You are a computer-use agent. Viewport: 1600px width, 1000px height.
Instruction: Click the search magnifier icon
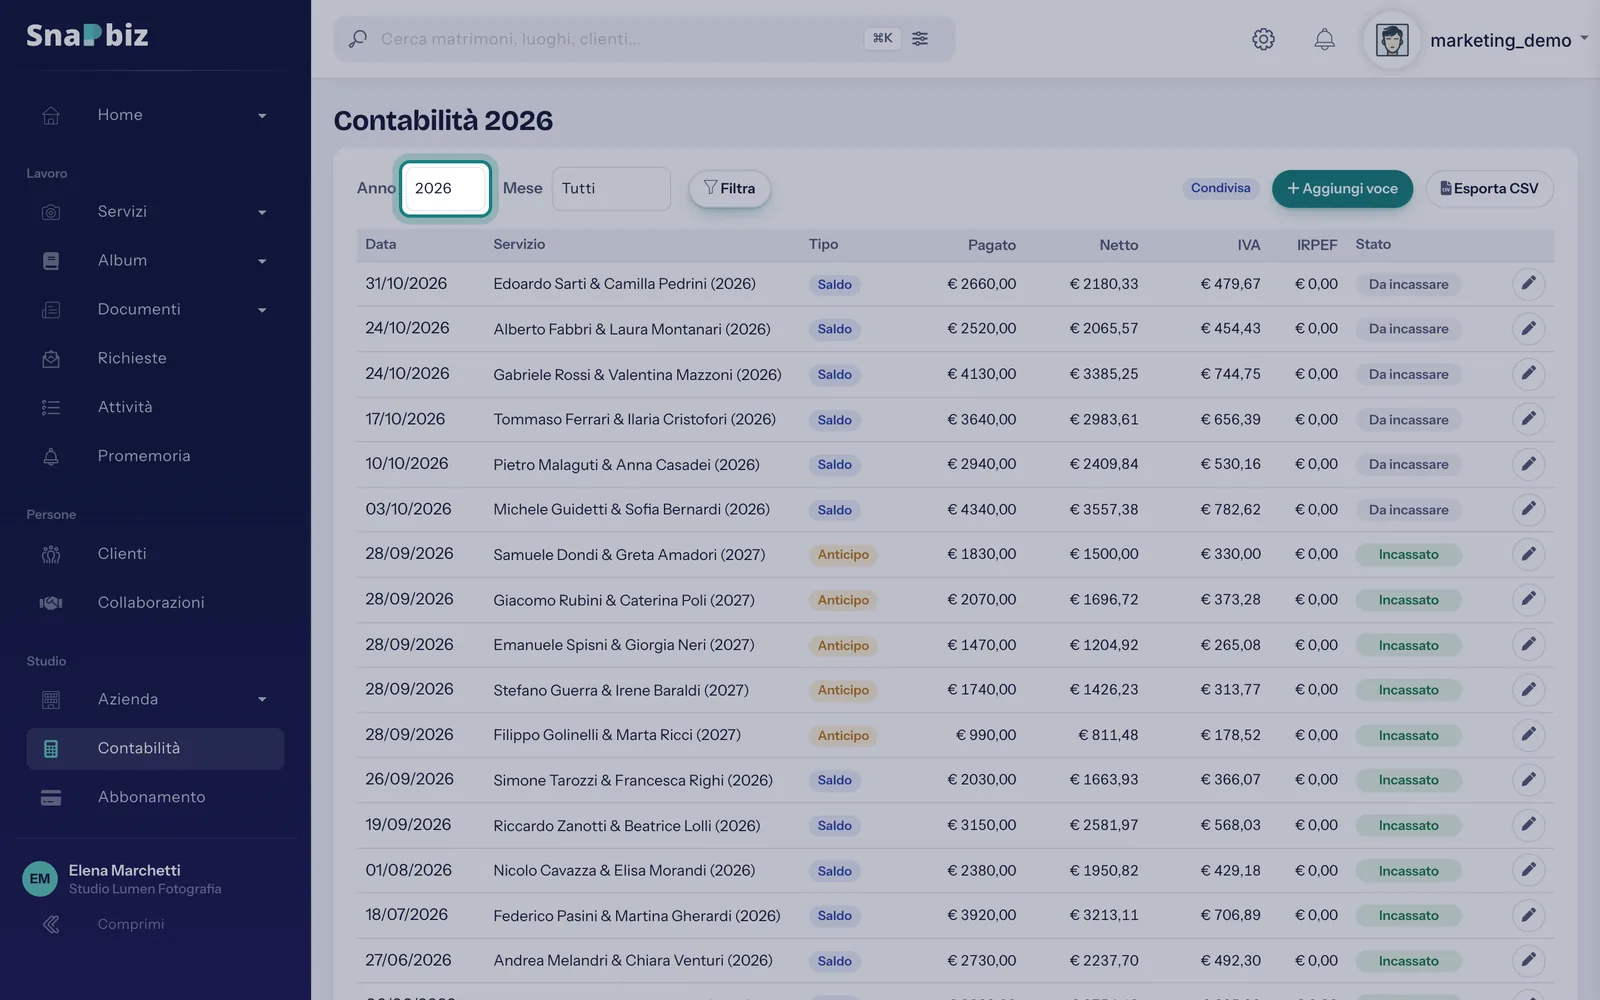[357, 39]
